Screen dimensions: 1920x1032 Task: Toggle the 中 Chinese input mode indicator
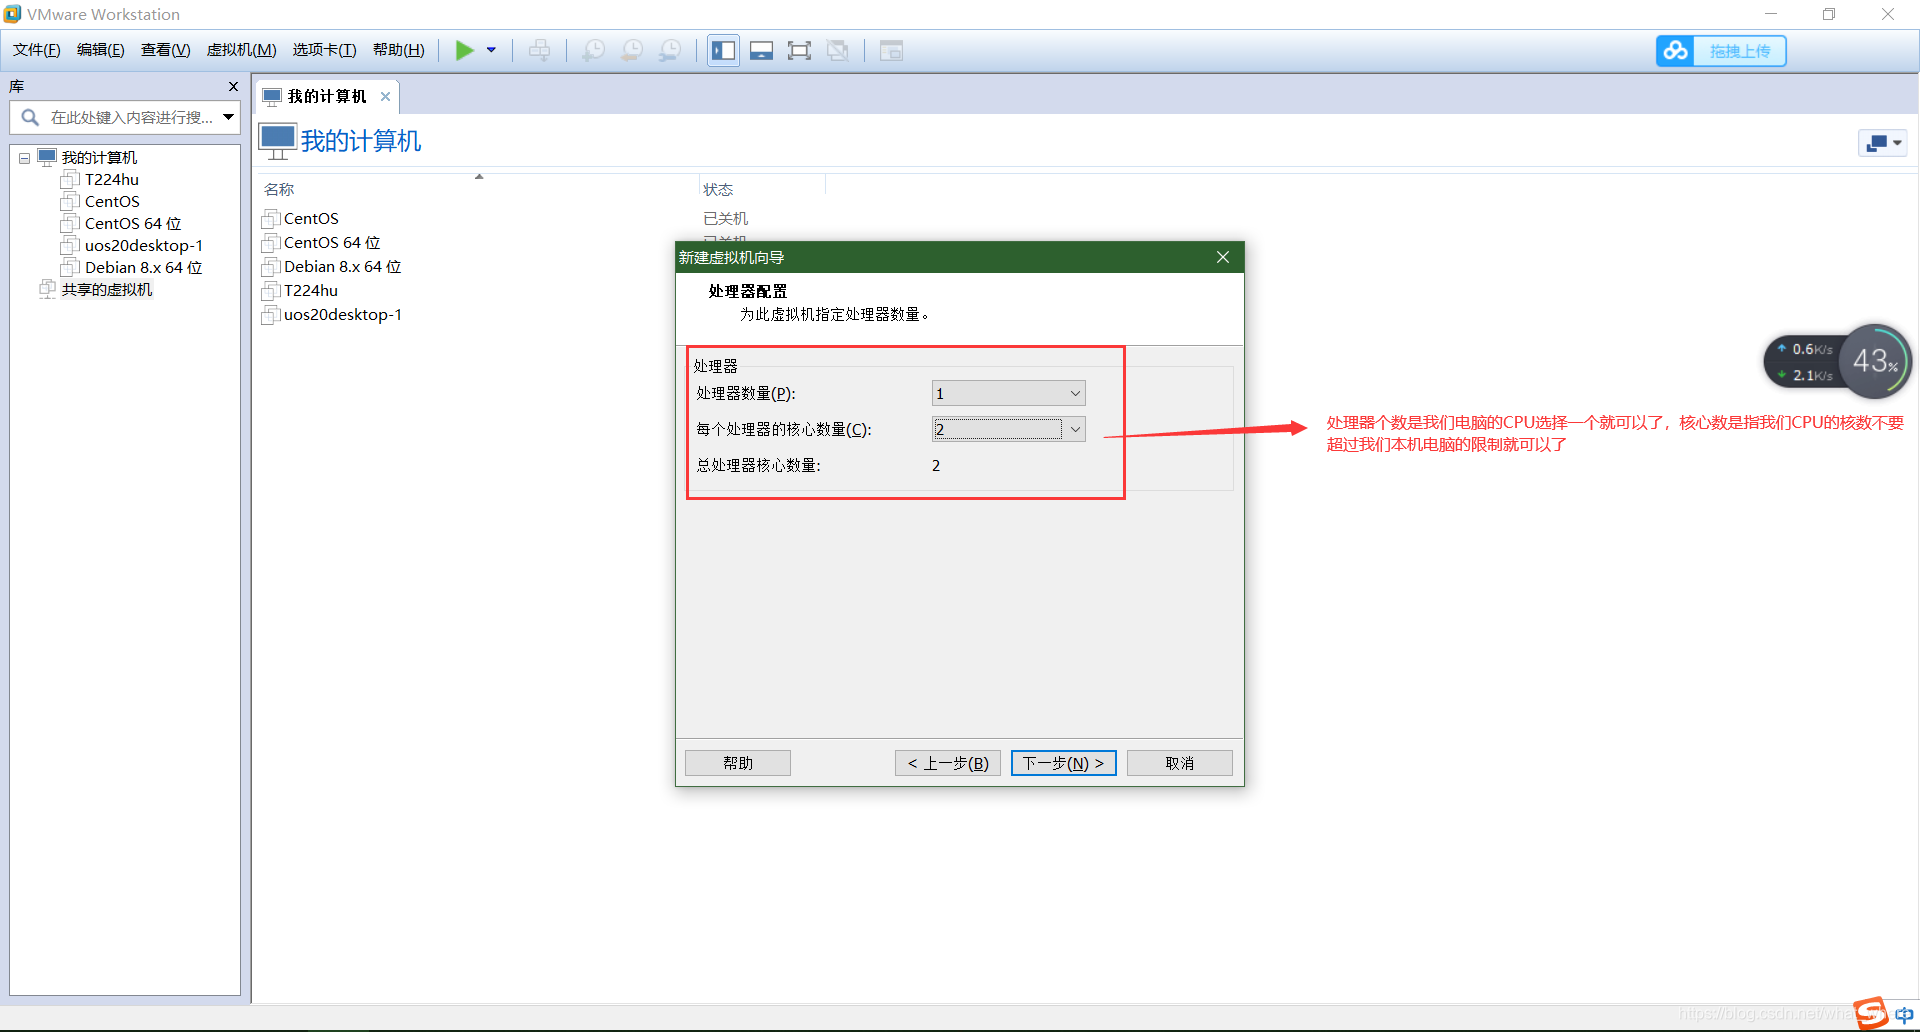[1904, 1014]
